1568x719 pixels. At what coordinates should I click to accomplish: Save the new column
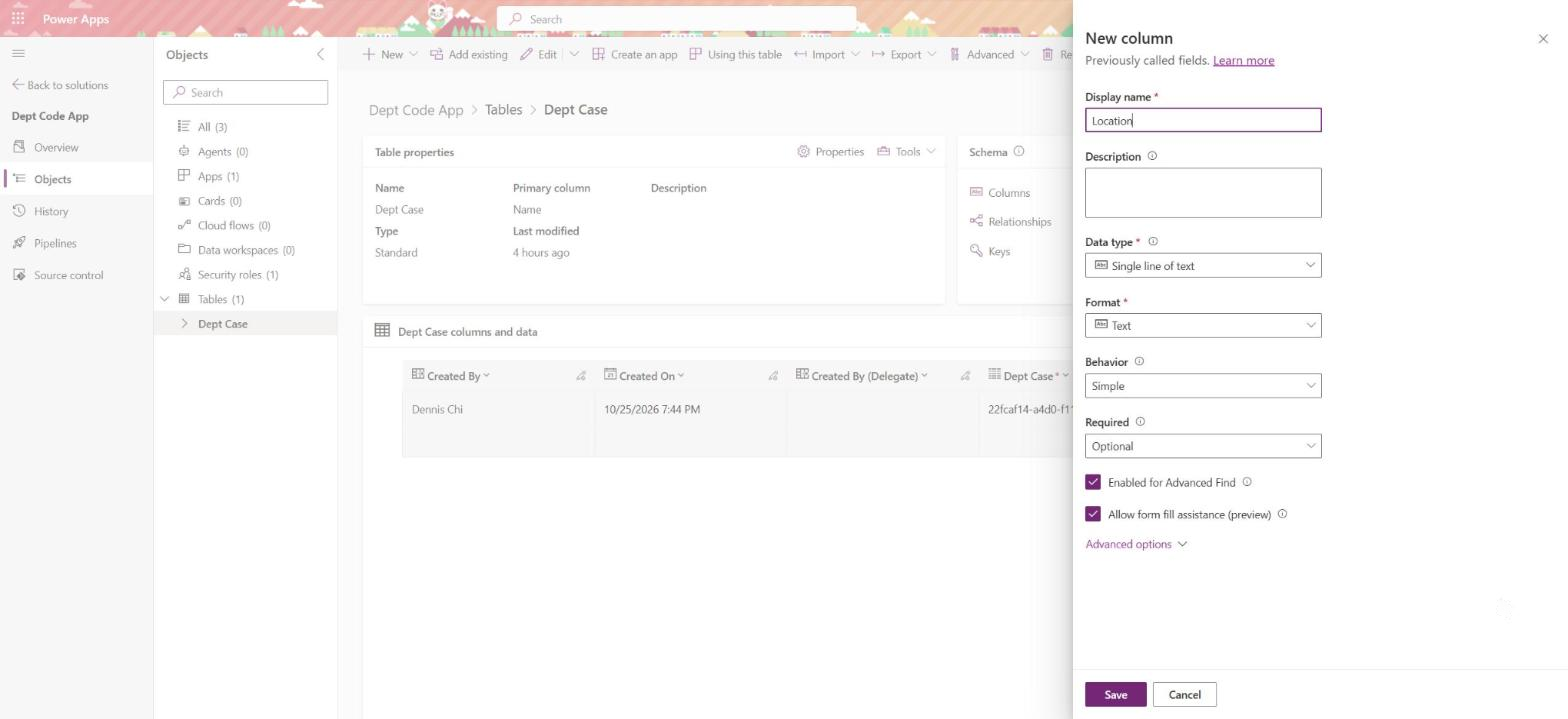click(1116, 695)
